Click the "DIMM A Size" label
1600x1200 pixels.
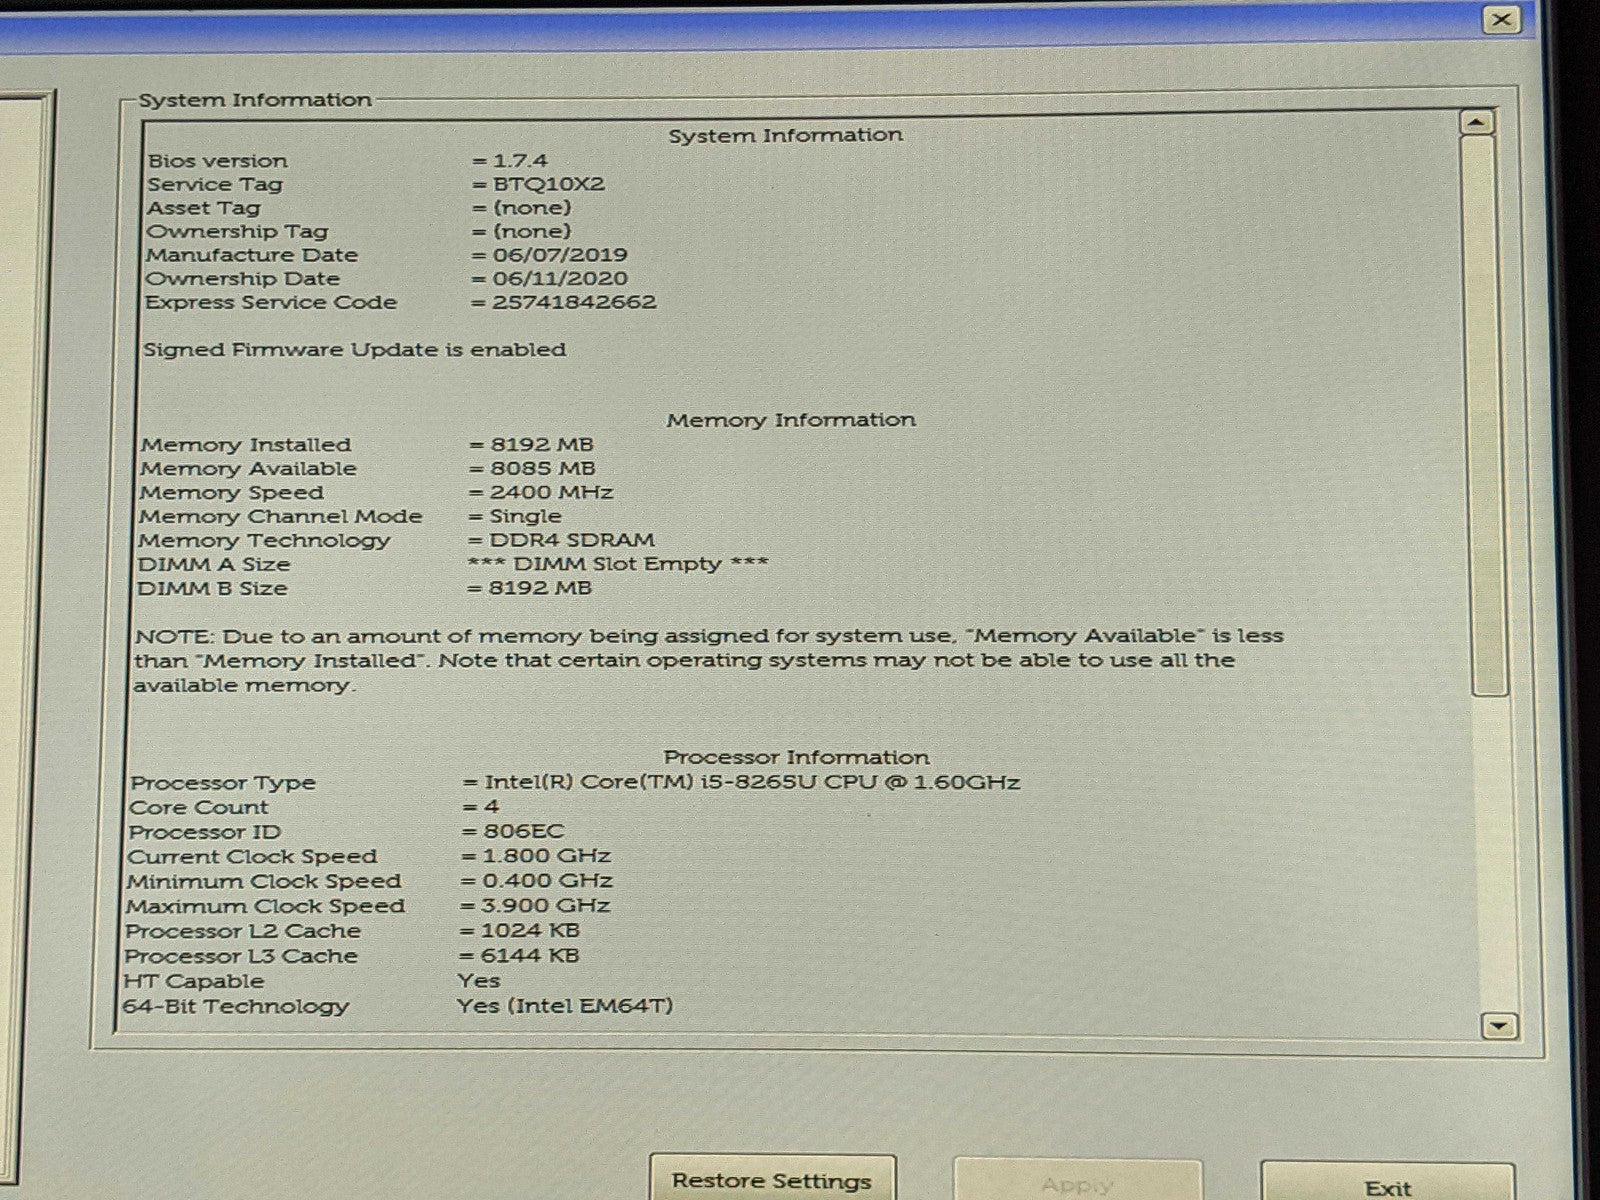(214, 565)
